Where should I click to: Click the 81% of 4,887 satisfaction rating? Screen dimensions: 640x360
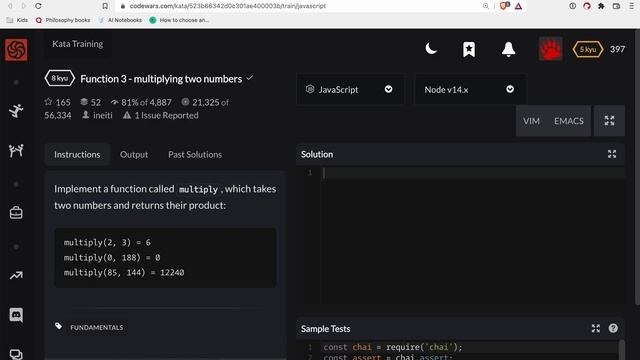click(x=141, y=102)
